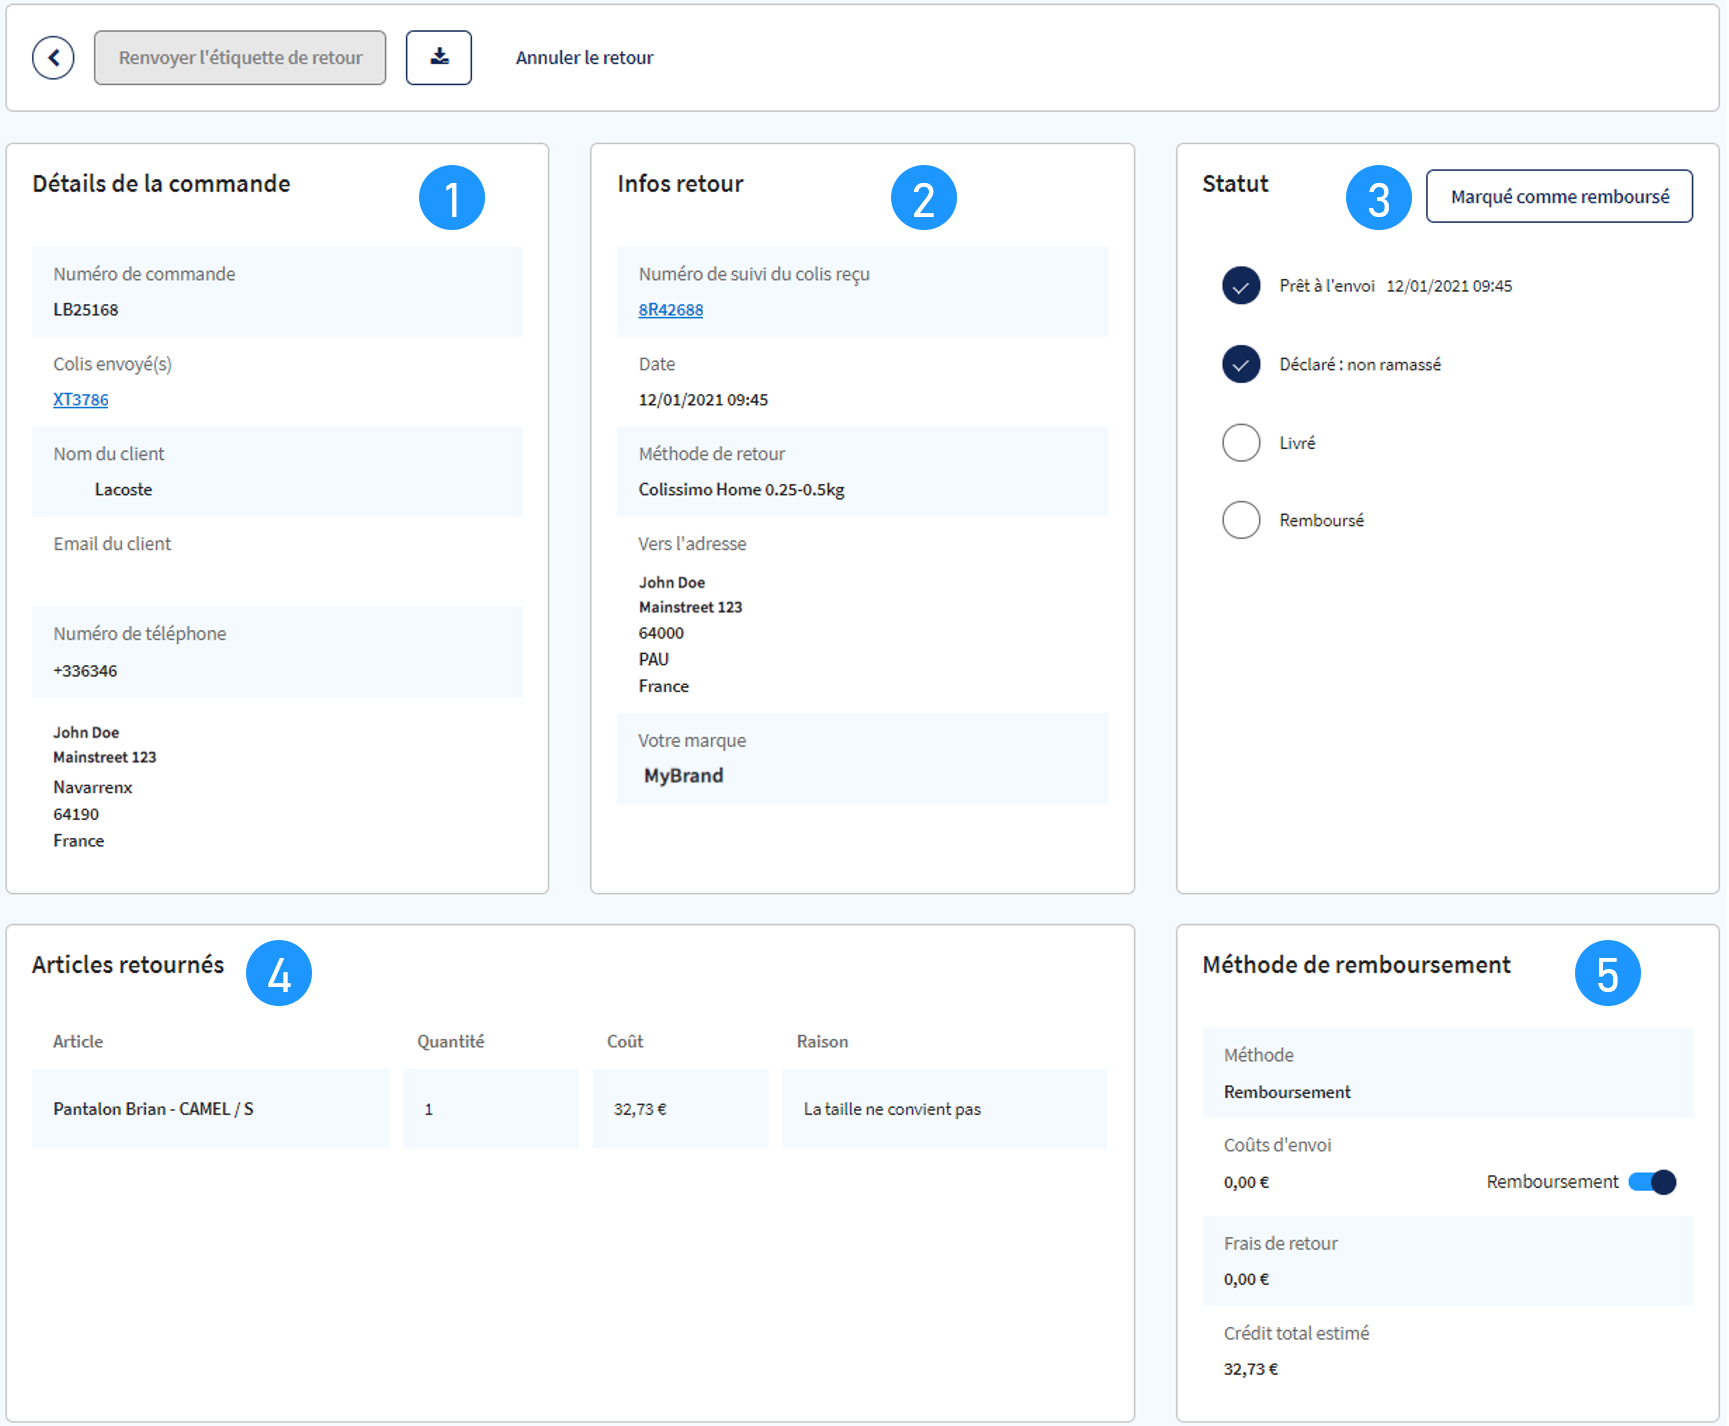Image resolution: width=1729 pixels, height=1426 pixels.
Task: Click Marqué comme remboursé button
Action: click(1559, 196)
